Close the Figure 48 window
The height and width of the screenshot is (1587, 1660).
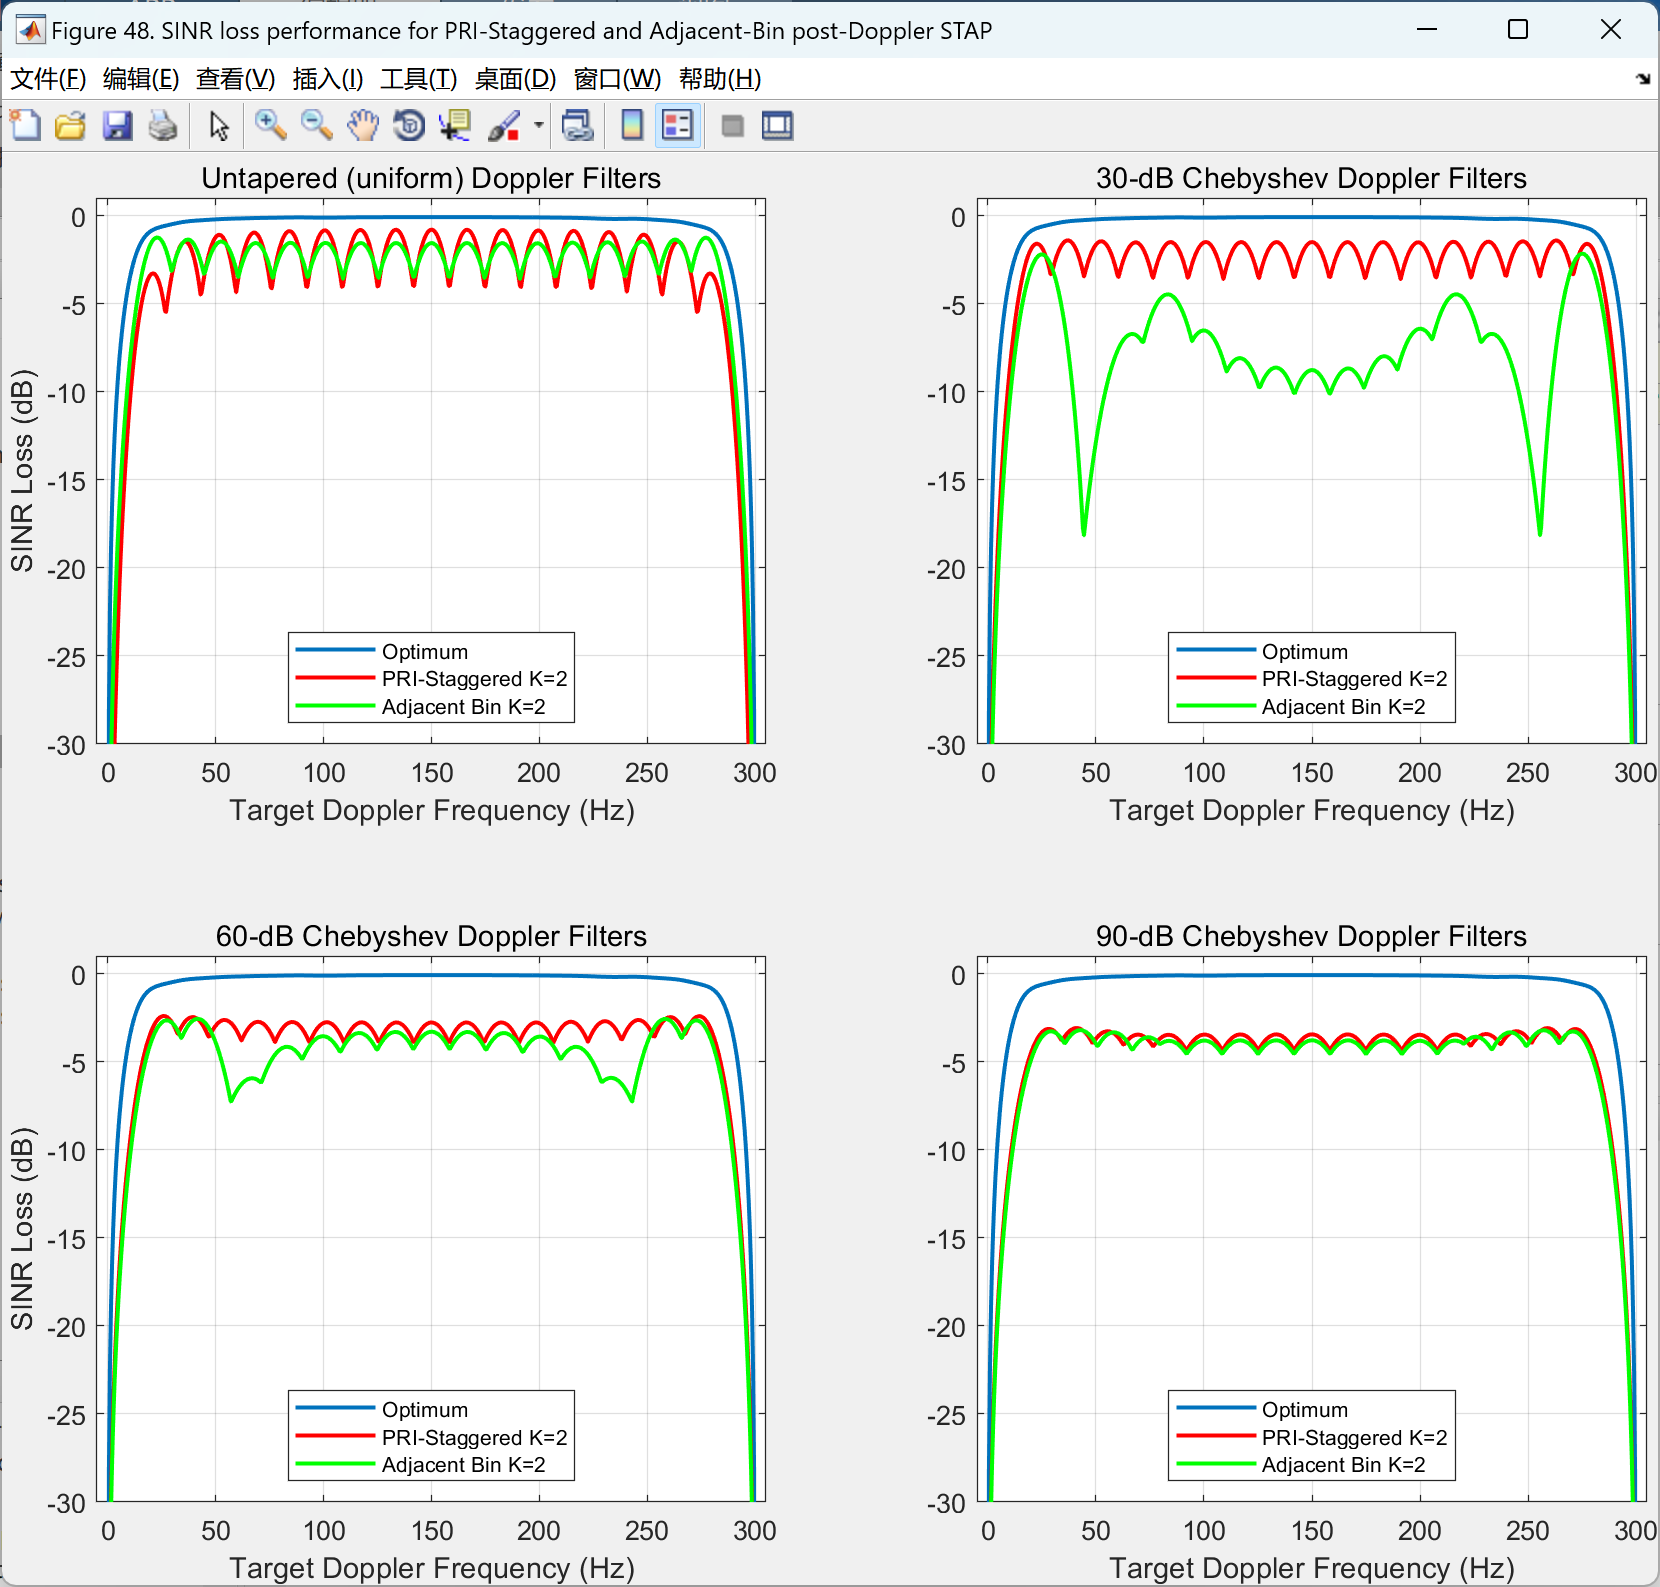[1610, 30]
